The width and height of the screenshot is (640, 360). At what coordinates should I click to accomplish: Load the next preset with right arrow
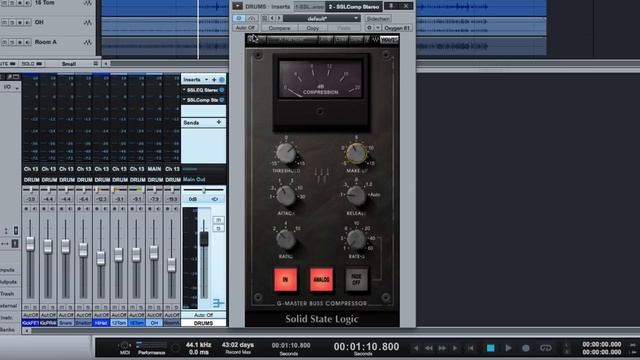click(279, 18)
